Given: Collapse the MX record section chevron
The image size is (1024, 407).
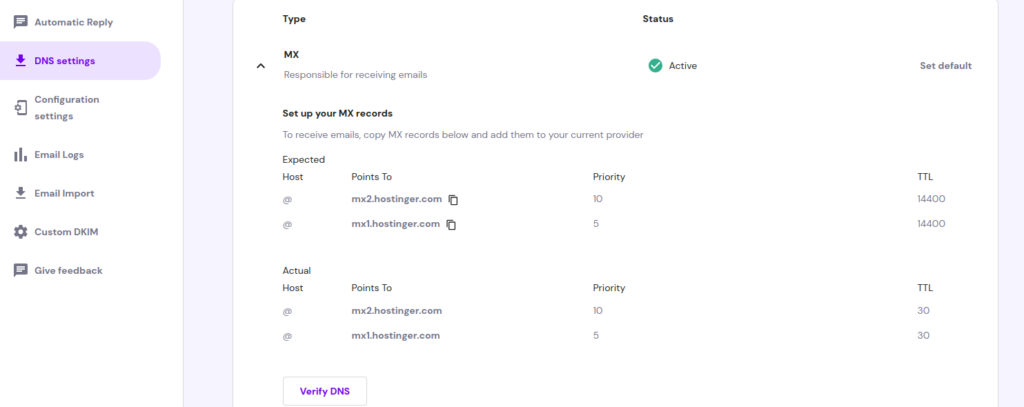Looking at the screenshot, I should pos(261,66).
